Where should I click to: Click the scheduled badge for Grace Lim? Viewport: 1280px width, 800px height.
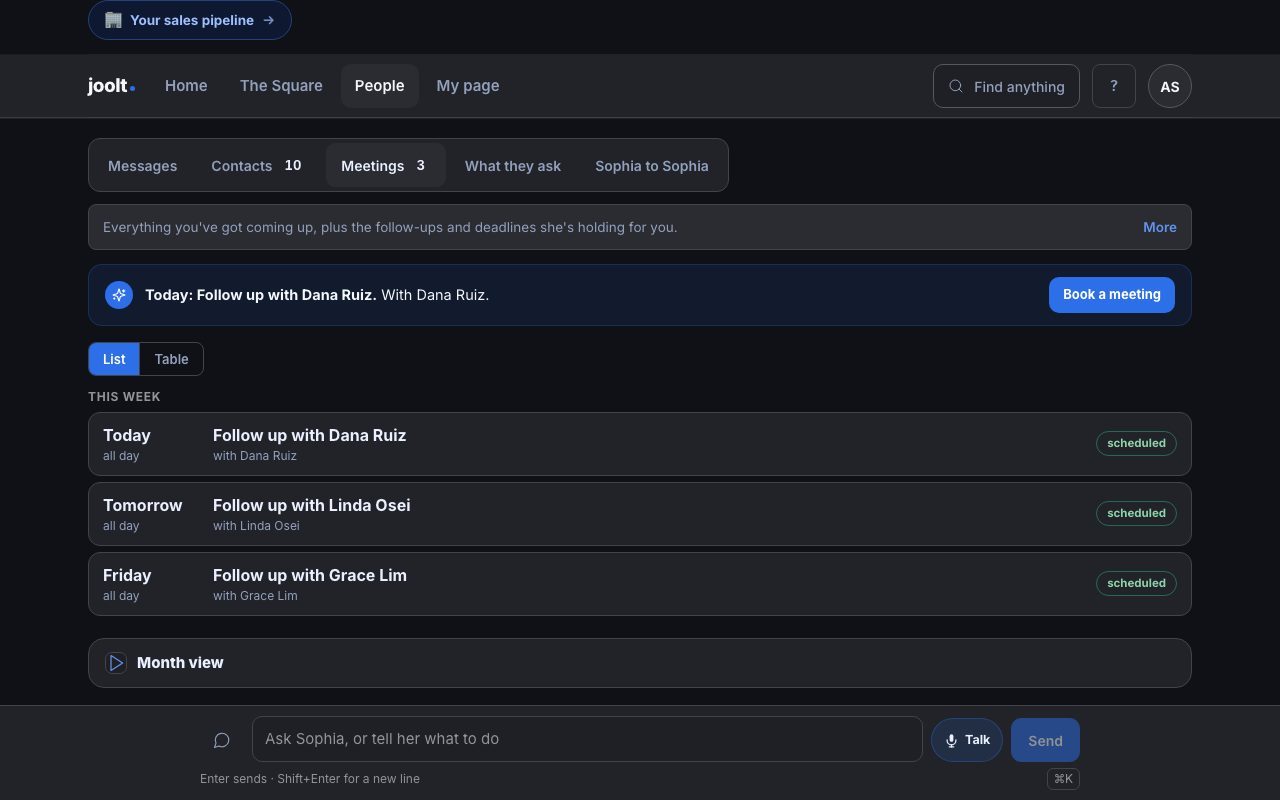click(x=1136, y=583)
